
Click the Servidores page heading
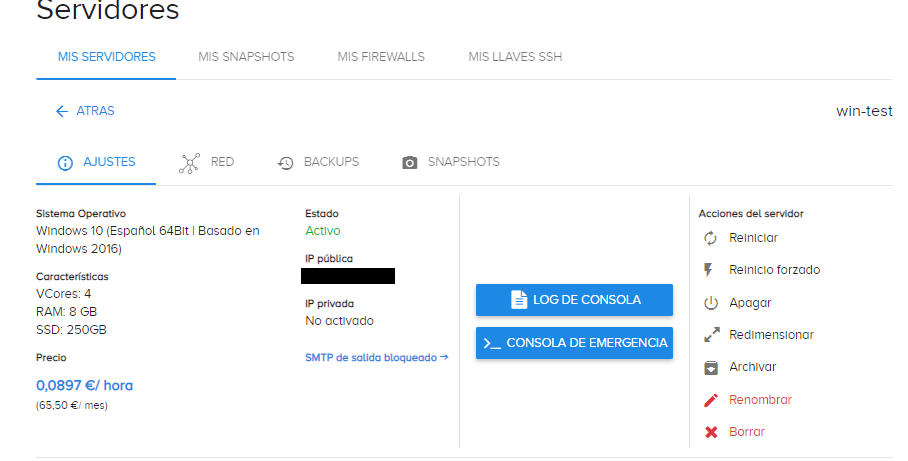click(108, 10)
